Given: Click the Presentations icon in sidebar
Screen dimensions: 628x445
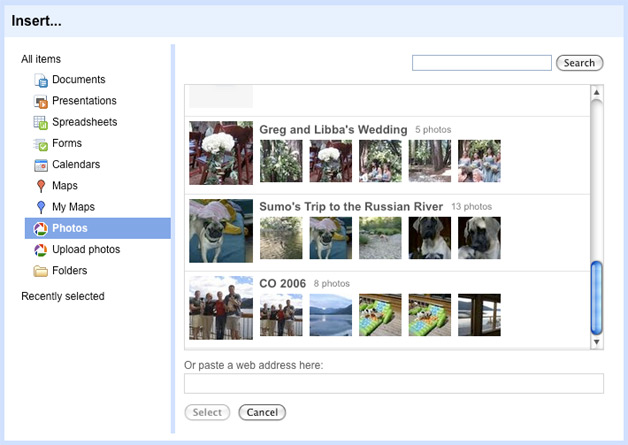Looking at the screenshot, I should [x=41, y=102].
